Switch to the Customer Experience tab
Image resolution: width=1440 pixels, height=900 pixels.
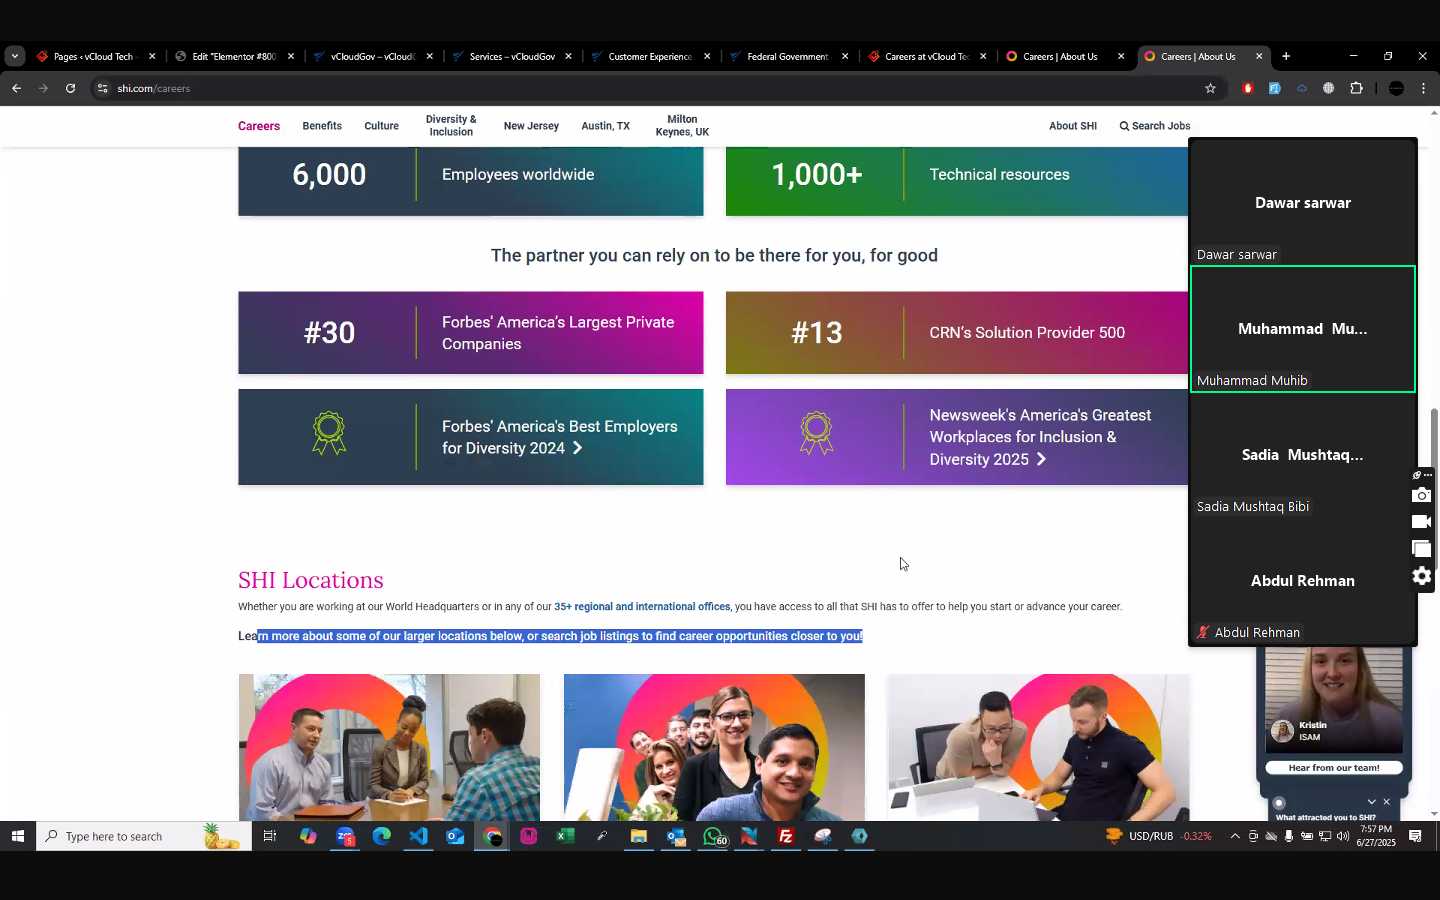pyautogui.click(x=649, y=56)
